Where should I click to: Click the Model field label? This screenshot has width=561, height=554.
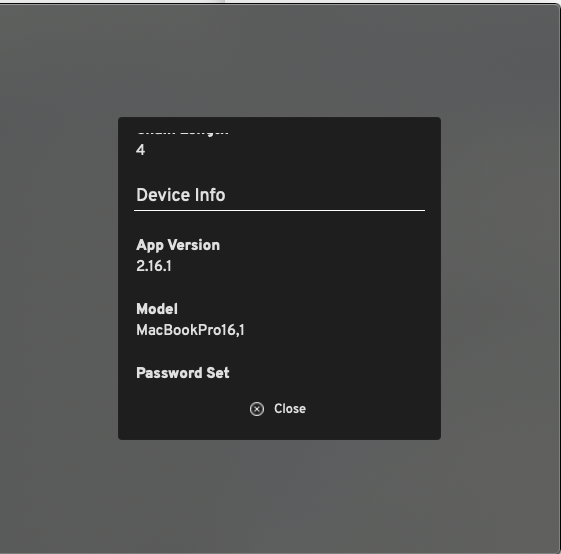click(157, 309)
